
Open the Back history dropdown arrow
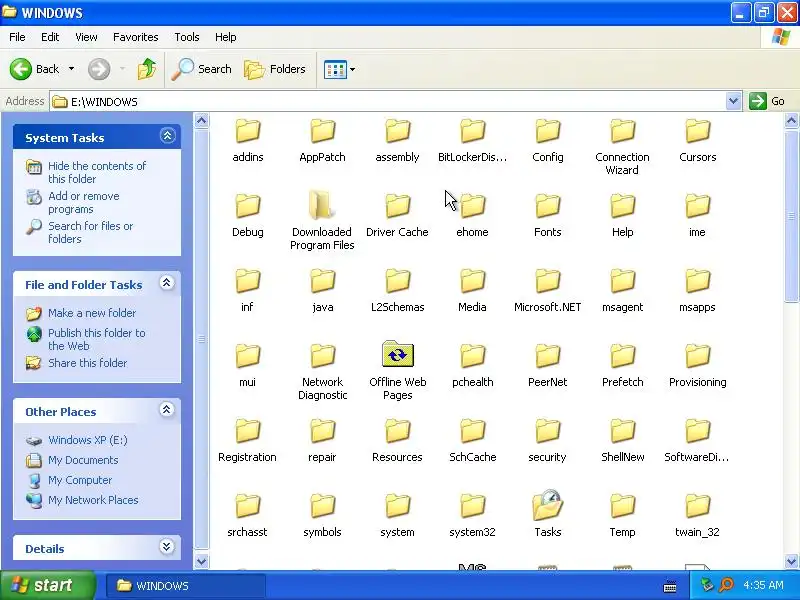pyautogui.click(x=71, y=69)
